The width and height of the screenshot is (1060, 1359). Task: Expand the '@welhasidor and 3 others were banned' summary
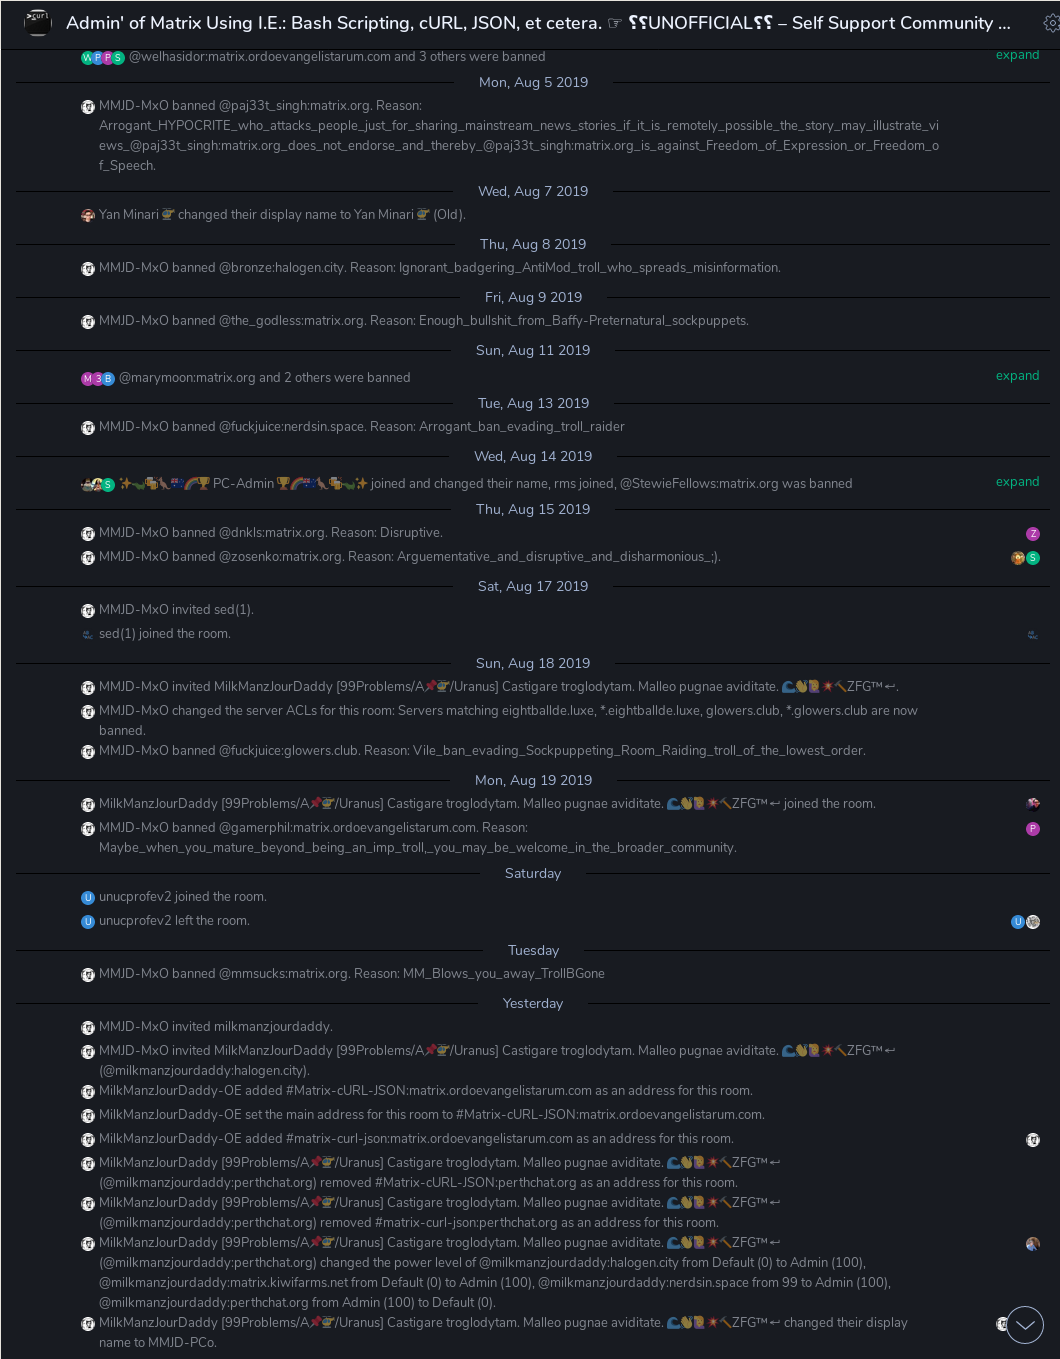pos(1017,55)
